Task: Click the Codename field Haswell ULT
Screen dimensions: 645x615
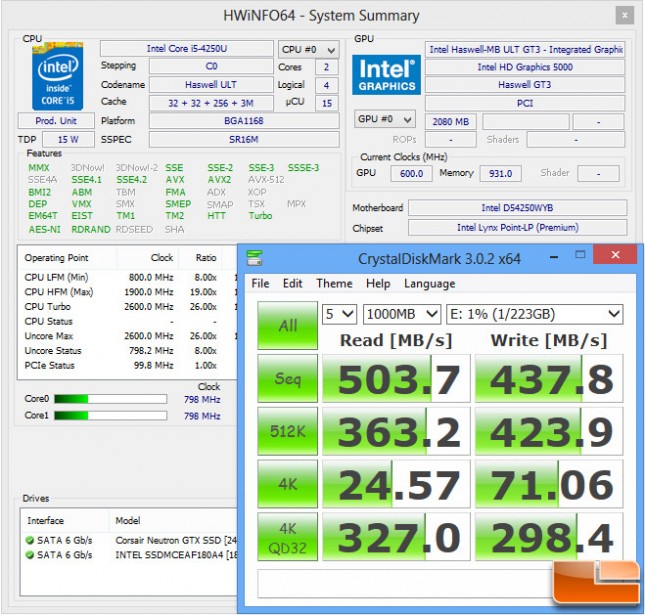Action: point(211,85)
